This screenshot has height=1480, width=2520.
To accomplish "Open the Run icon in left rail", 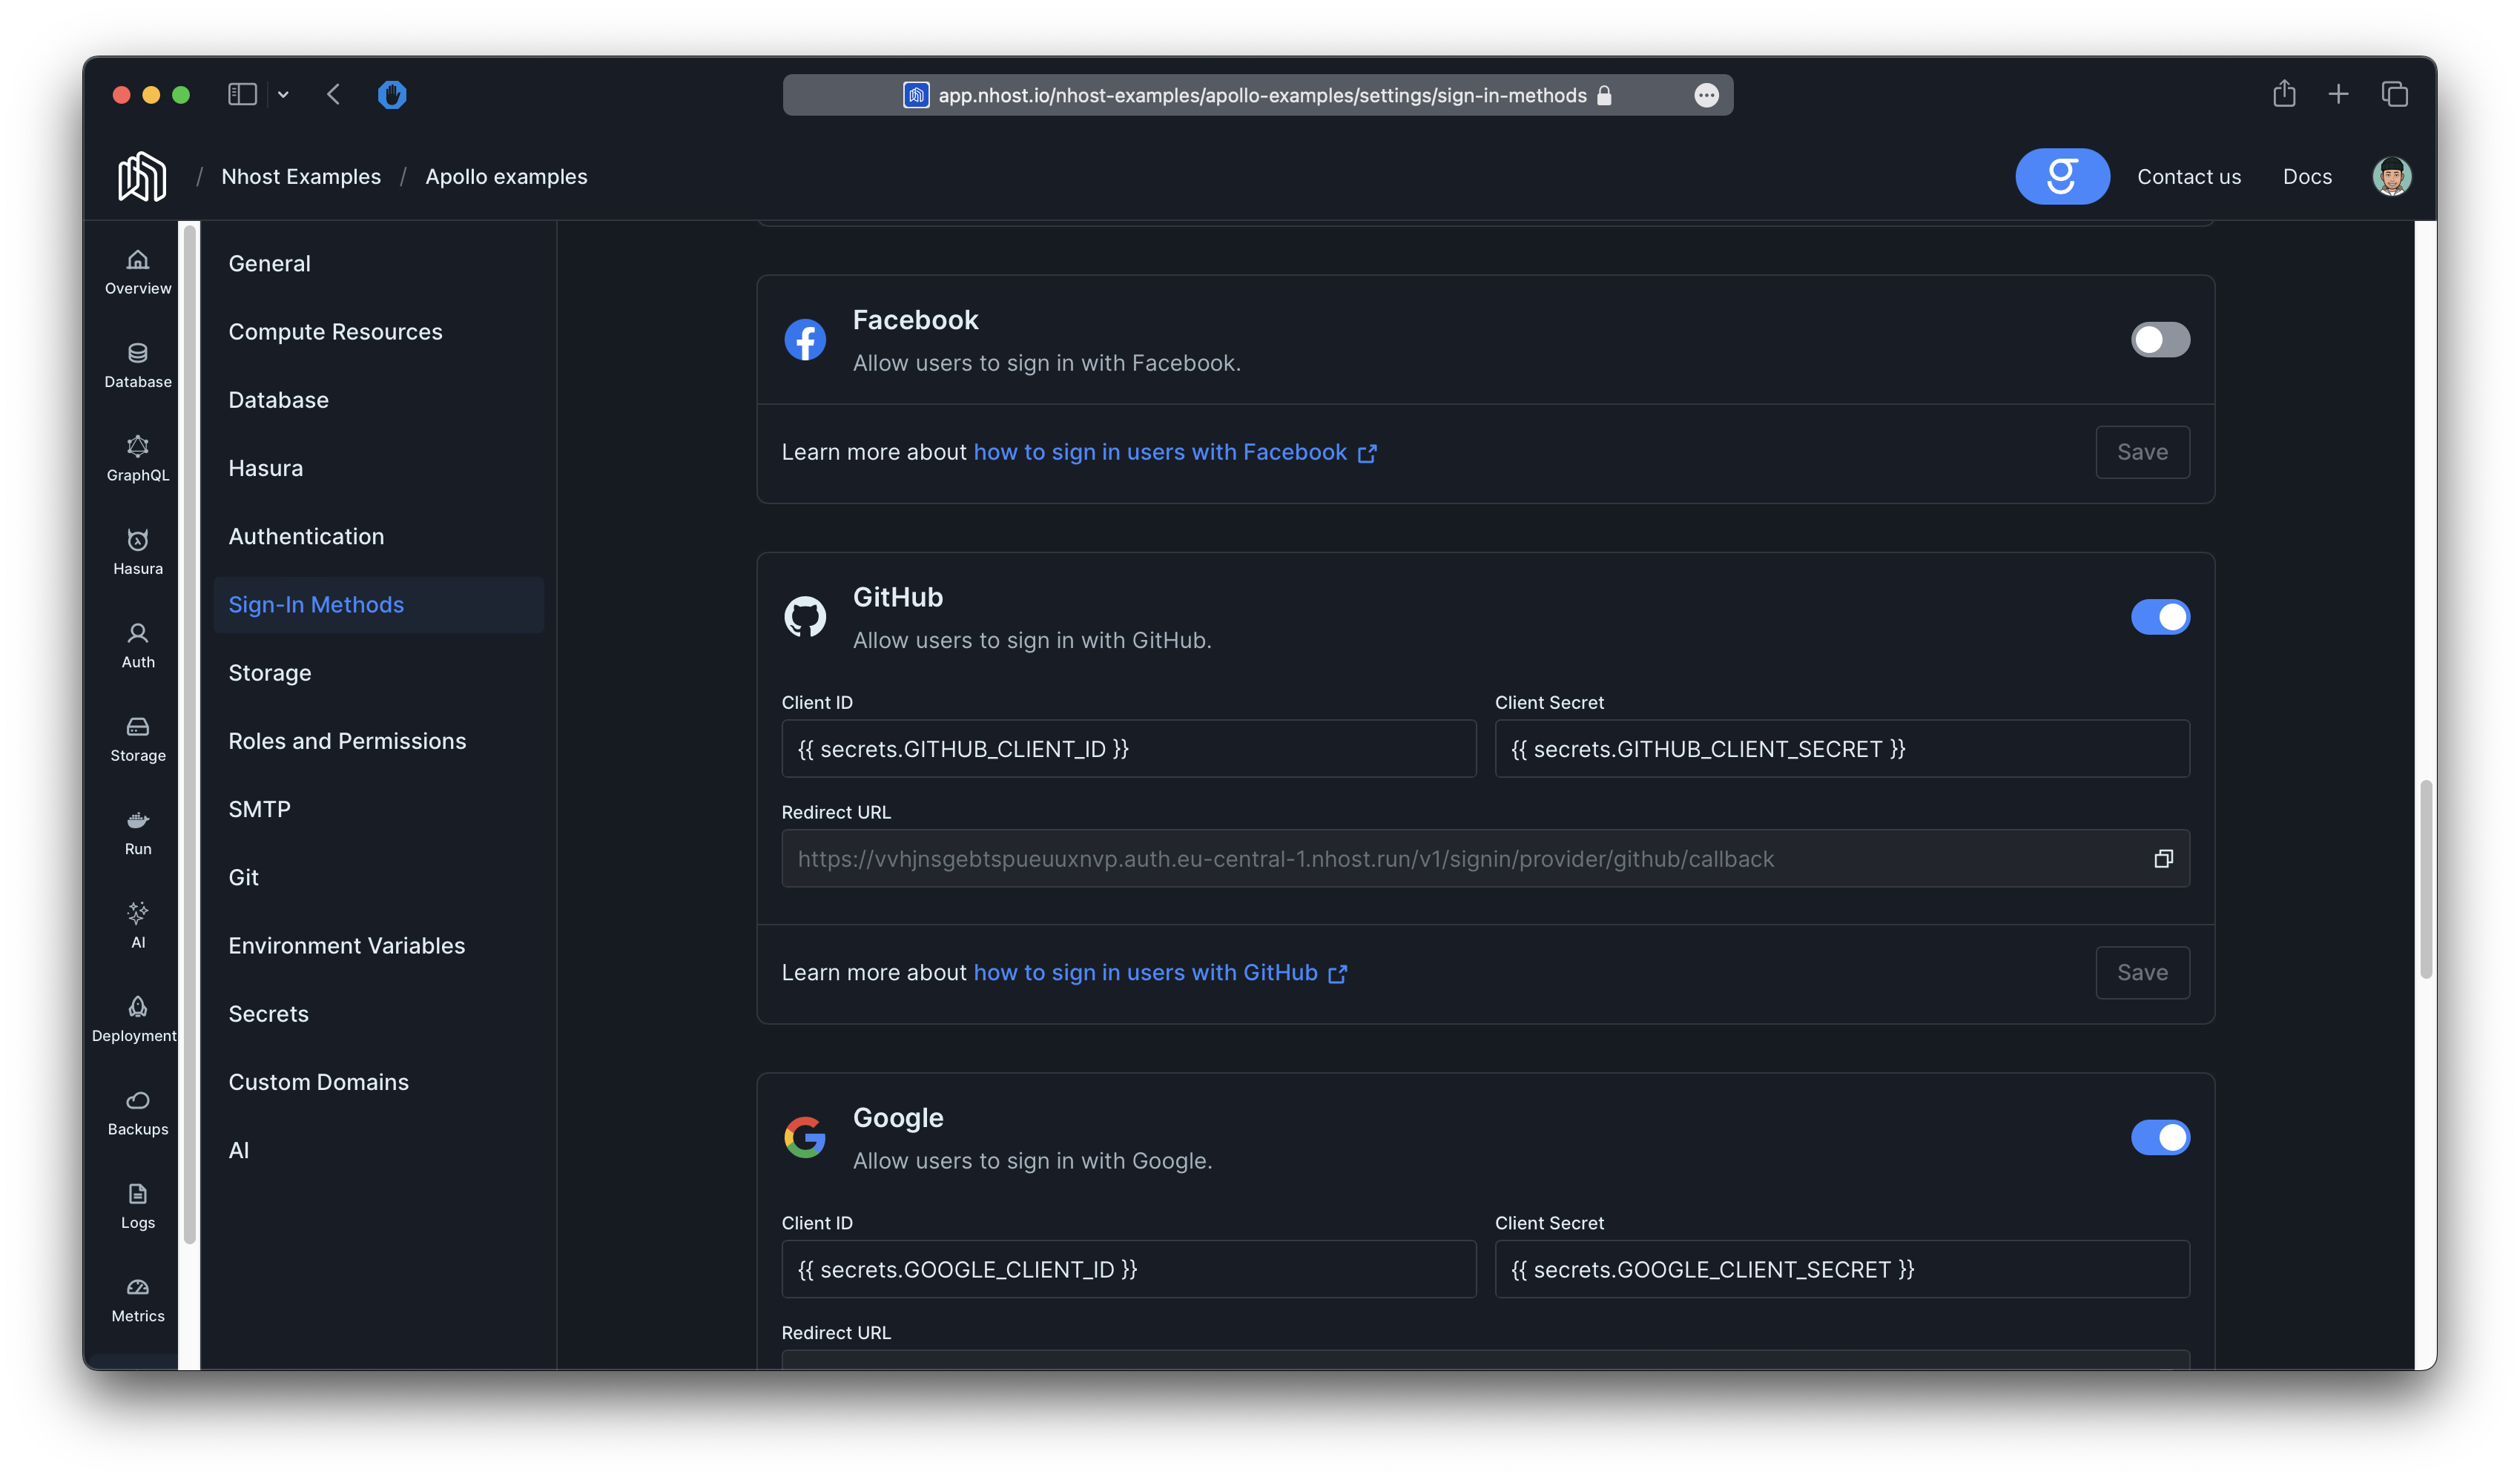I will (x=138, y=833).
